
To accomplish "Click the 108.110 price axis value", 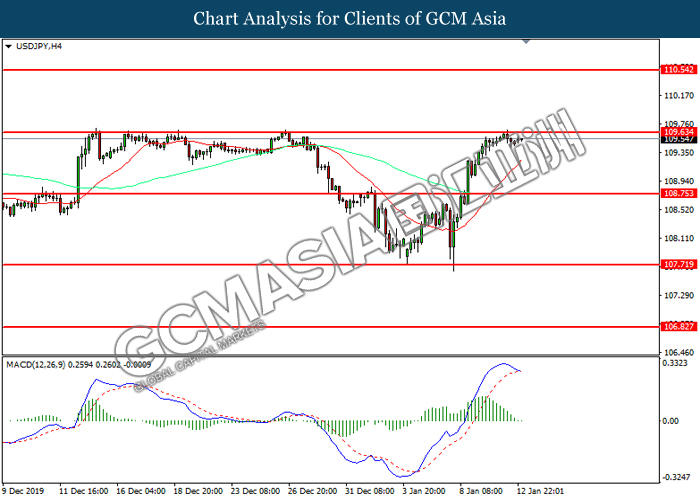I will click(679, 238).
